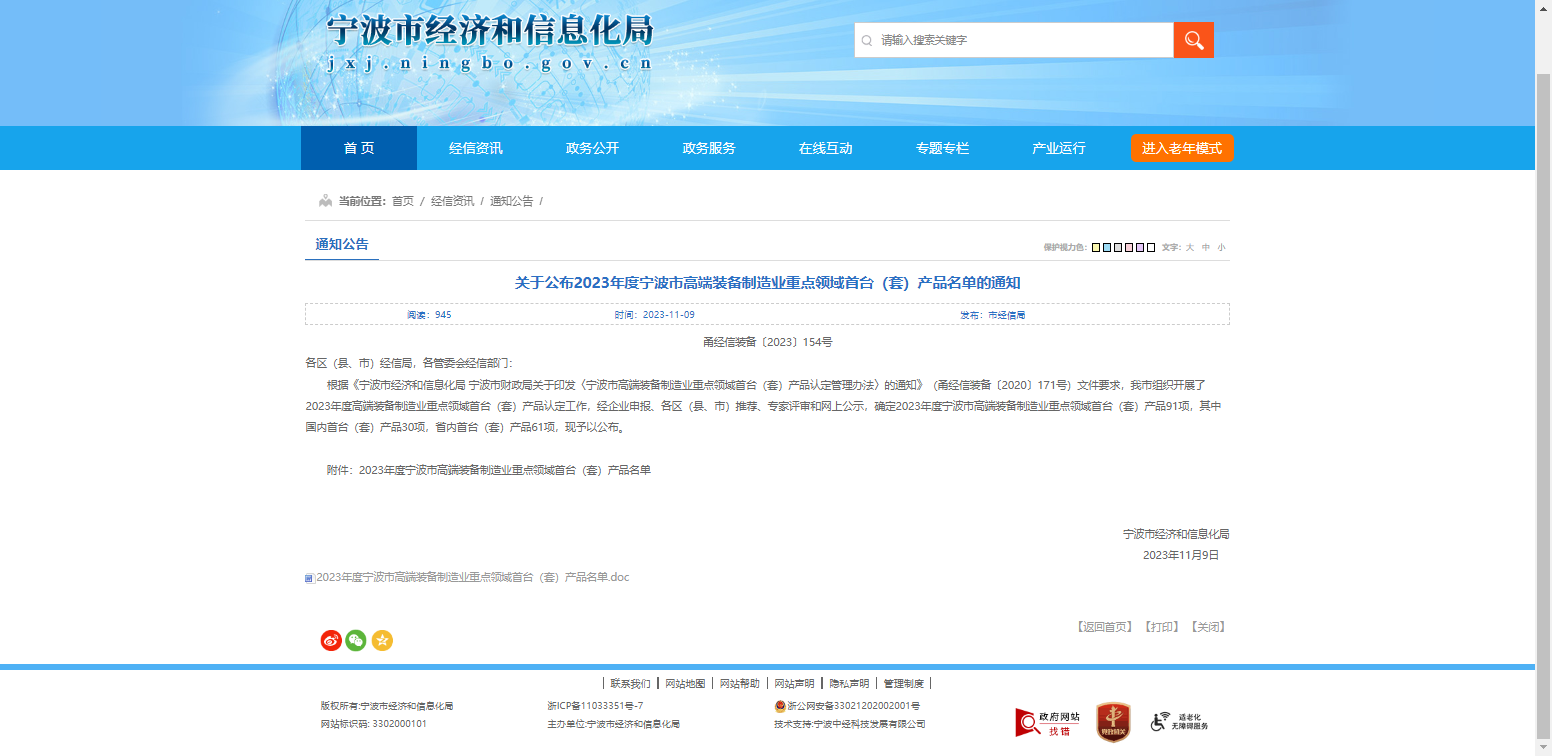Share the notice via the Weibo icon
1552x756 pixels.
coord(331,640)
